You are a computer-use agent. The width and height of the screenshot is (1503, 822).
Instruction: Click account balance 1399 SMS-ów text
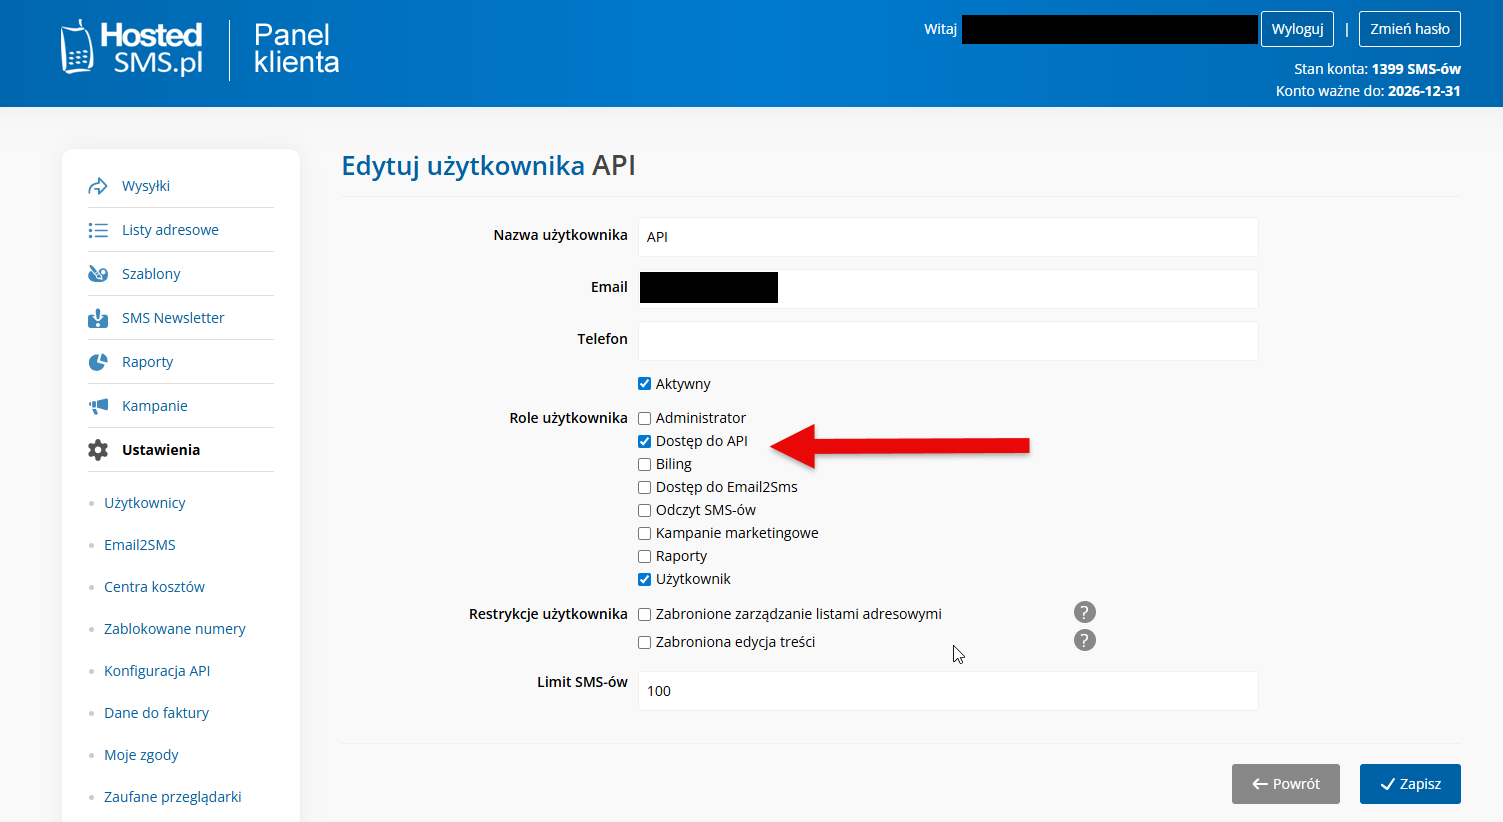(x=1416, y=69)
